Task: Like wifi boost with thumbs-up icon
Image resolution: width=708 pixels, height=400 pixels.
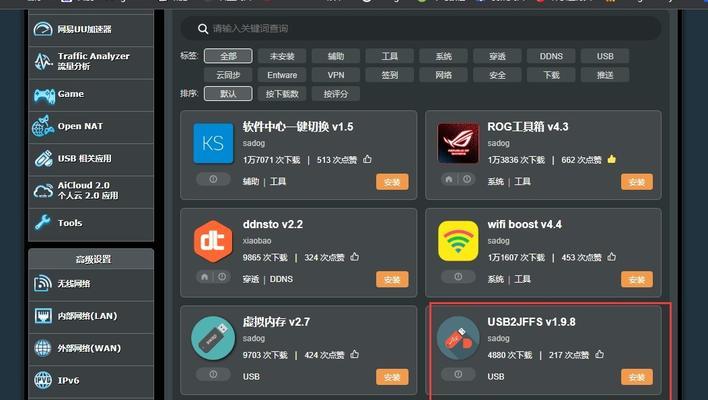Action: pos(612,257)
